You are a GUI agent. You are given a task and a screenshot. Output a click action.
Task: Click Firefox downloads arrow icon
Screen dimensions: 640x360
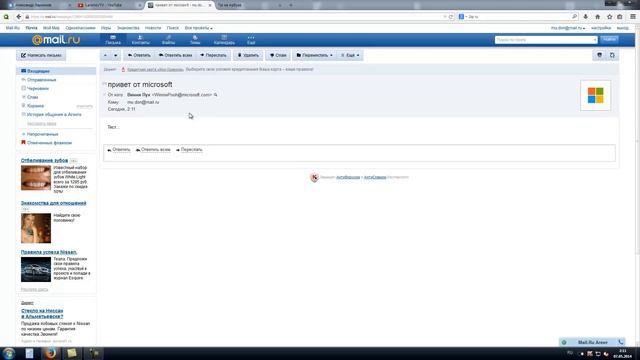[x=586, y=17]
